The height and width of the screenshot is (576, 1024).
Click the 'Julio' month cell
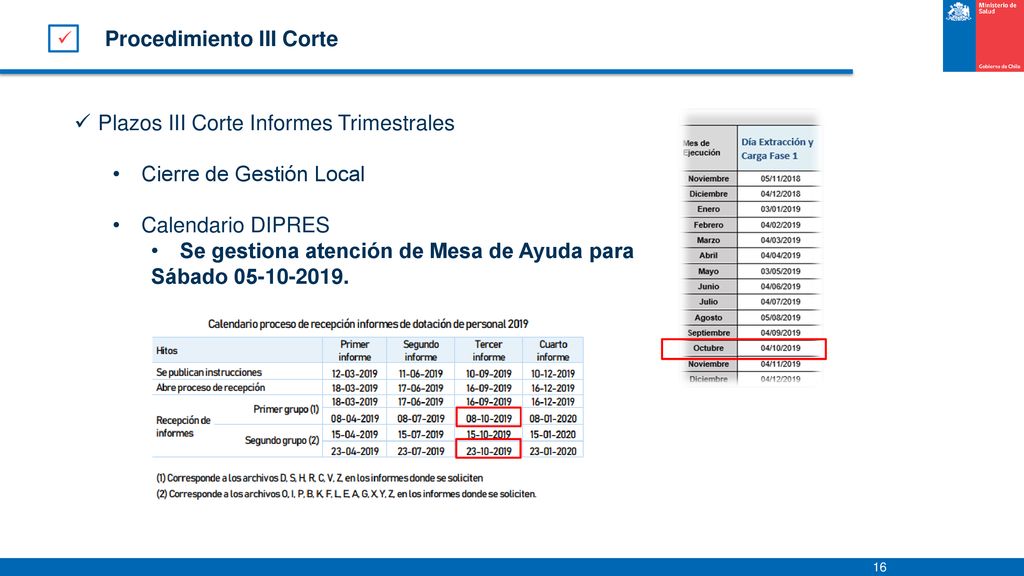(x=709, y=302)
